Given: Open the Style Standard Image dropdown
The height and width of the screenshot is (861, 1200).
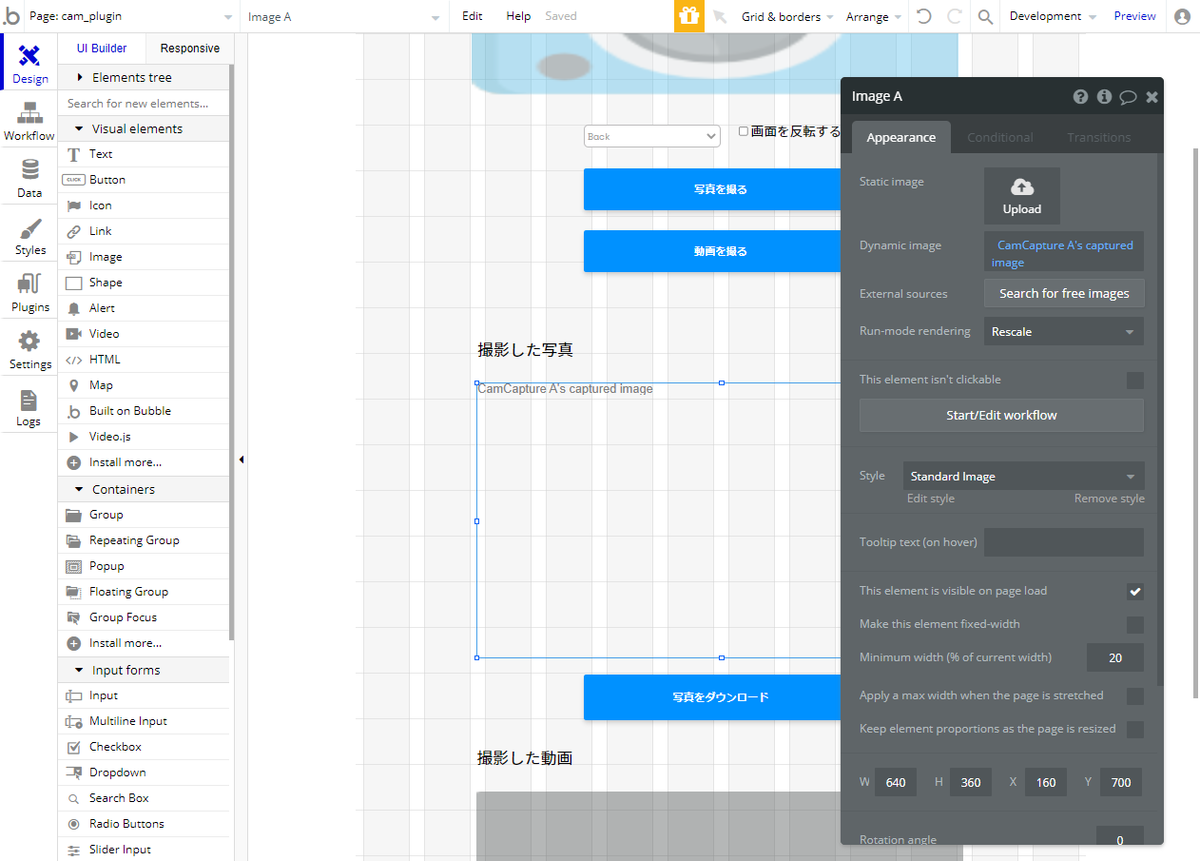Looking at the screenshot, I should click(x=1024, y=477).
